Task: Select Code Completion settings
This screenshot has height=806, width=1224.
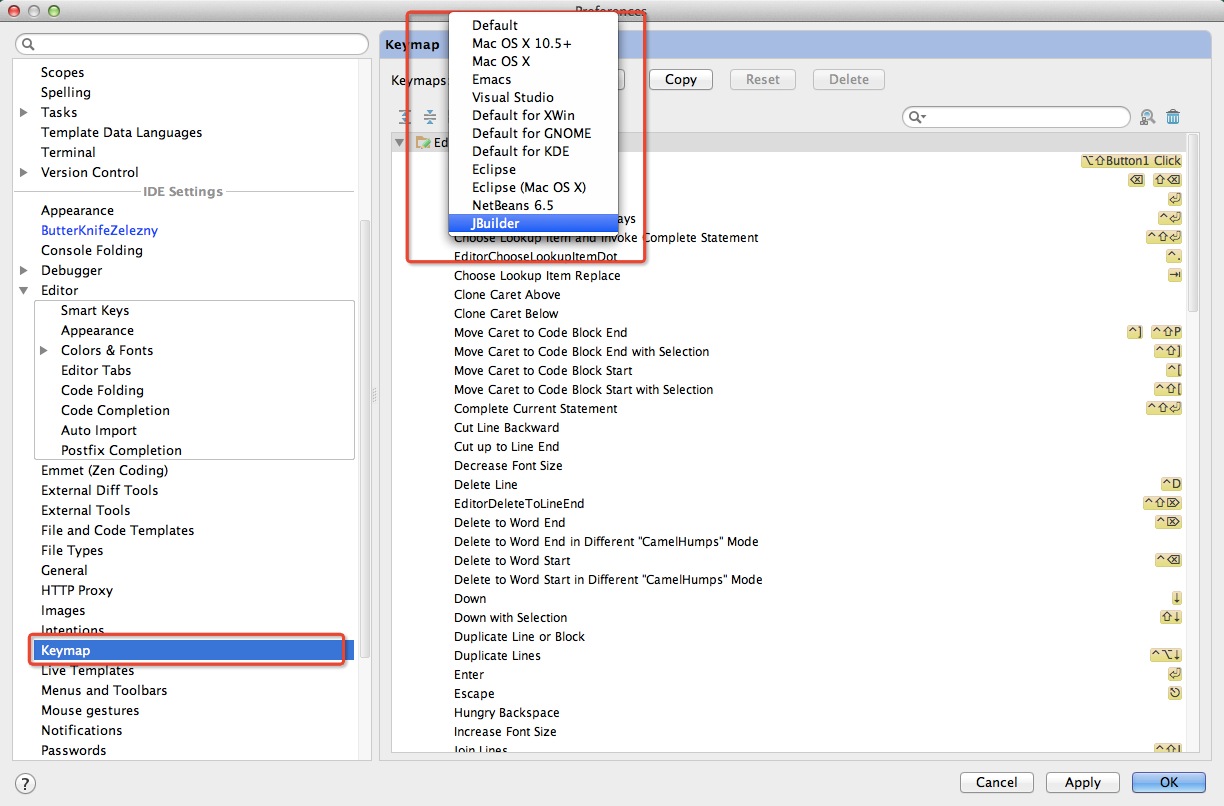Action: (115, 410)
